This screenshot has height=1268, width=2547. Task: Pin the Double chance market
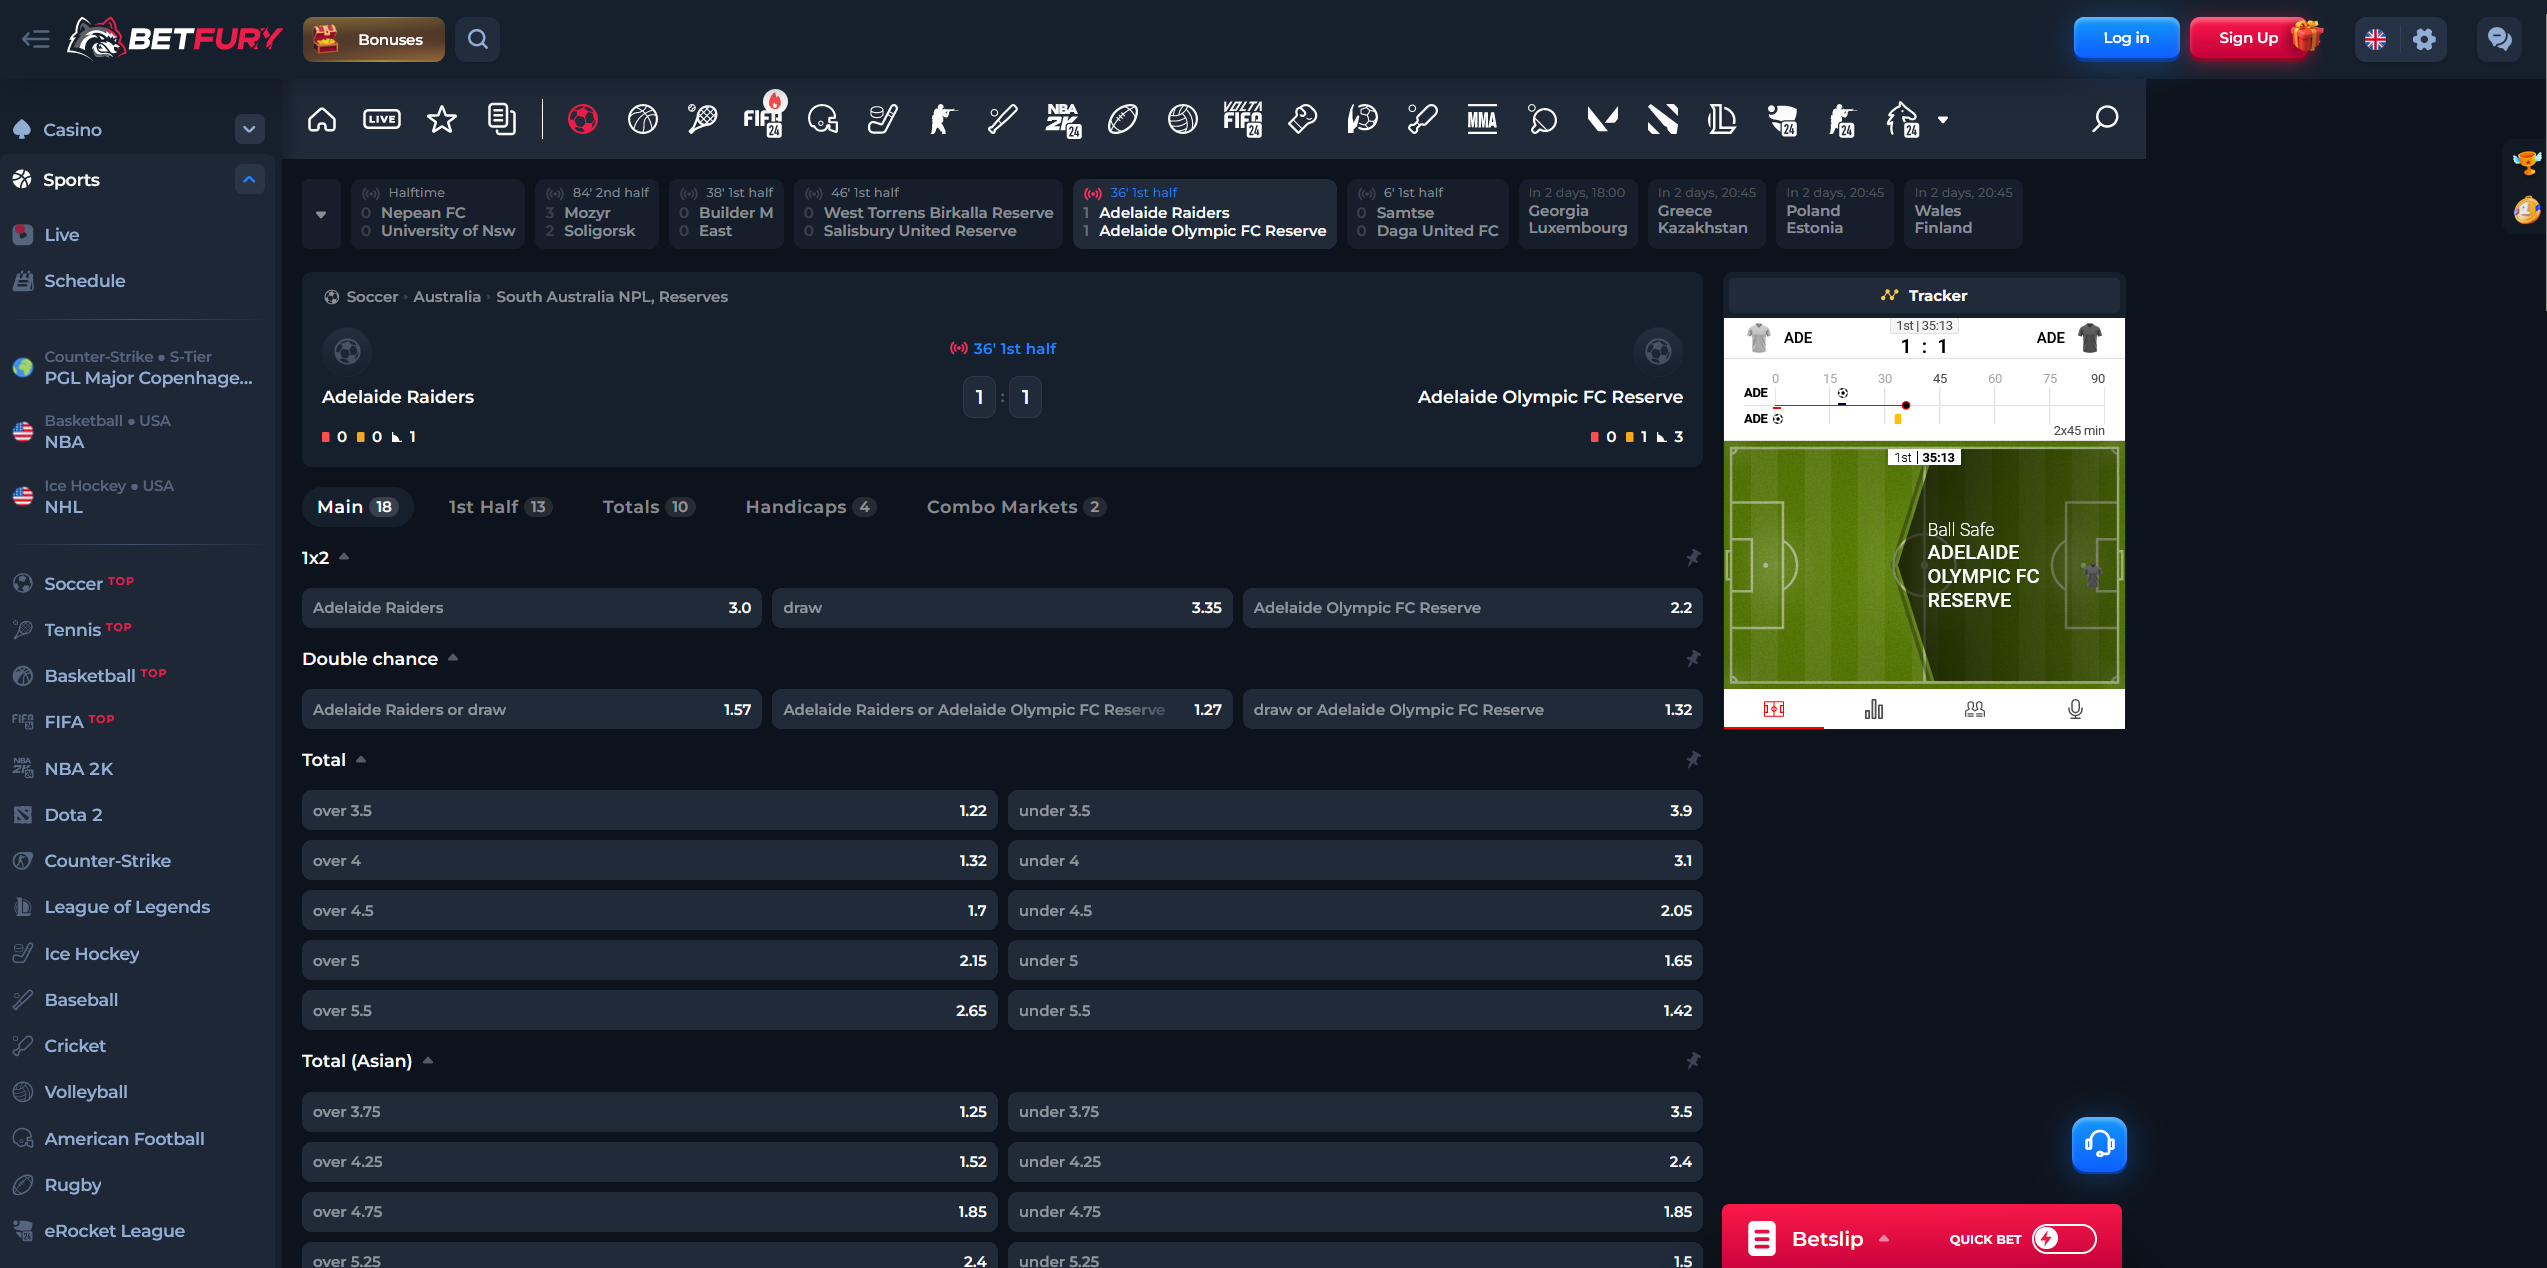click(1693, 659)
